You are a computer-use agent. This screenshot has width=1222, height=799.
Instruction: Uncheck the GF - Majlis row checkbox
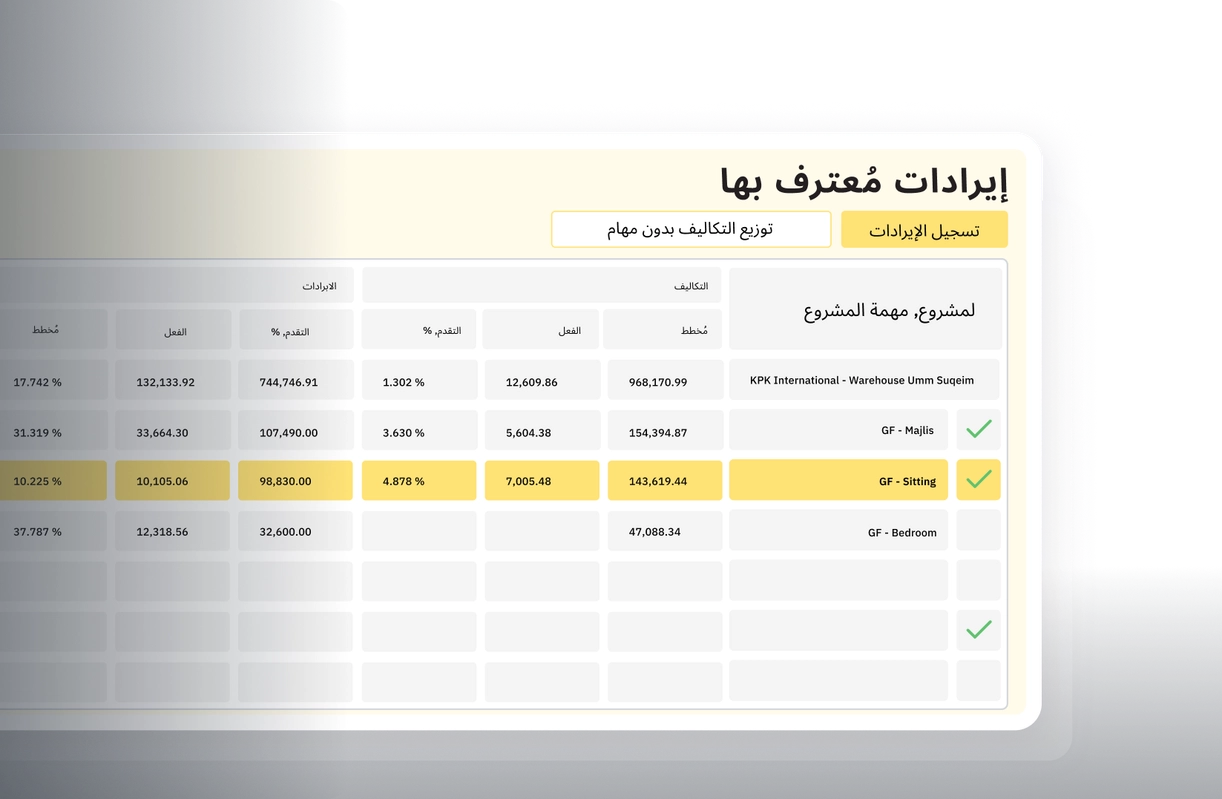979,430
